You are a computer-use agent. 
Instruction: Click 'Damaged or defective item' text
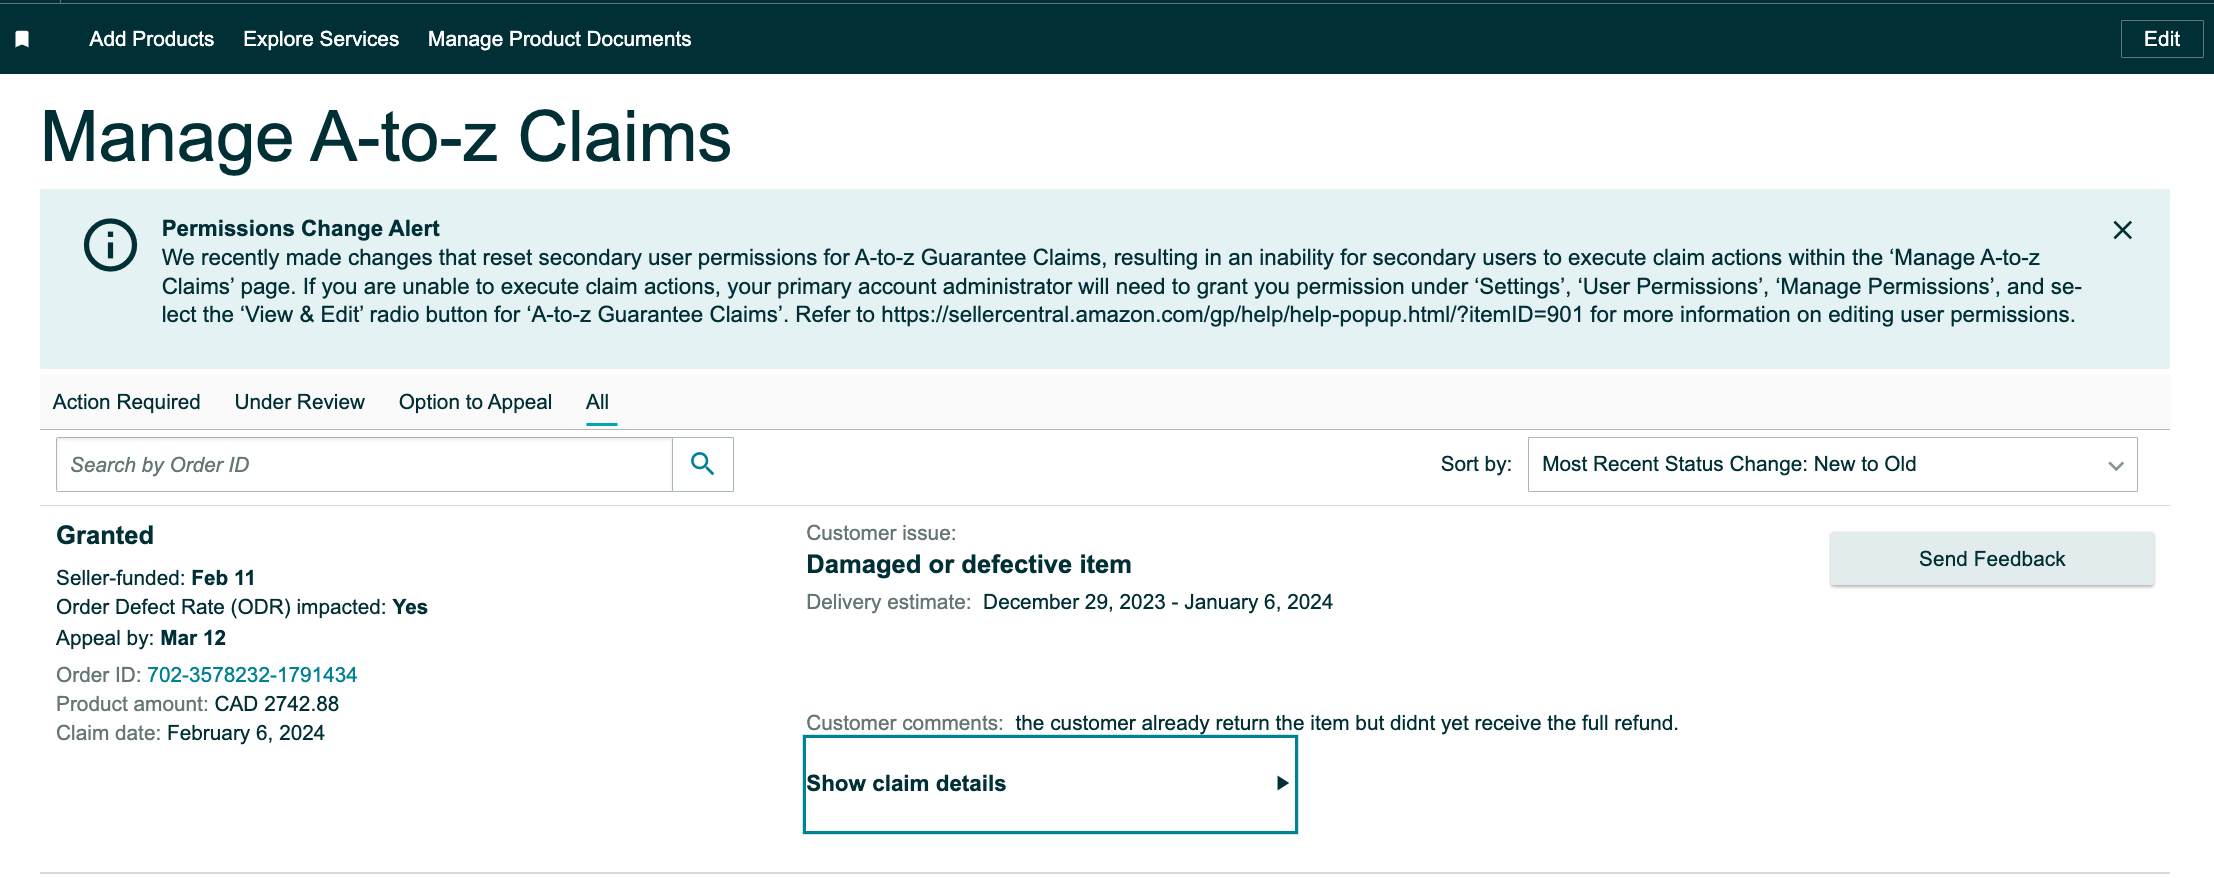[969, 565]
